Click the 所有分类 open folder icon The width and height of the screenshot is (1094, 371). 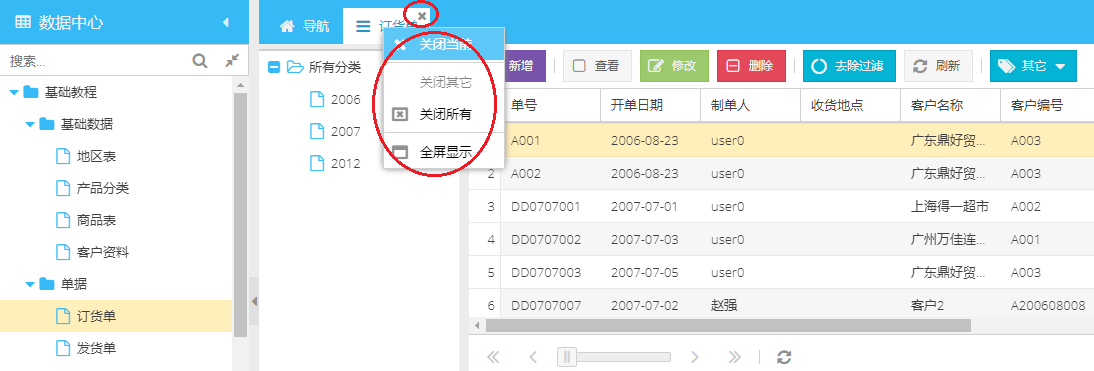(295, 67)
